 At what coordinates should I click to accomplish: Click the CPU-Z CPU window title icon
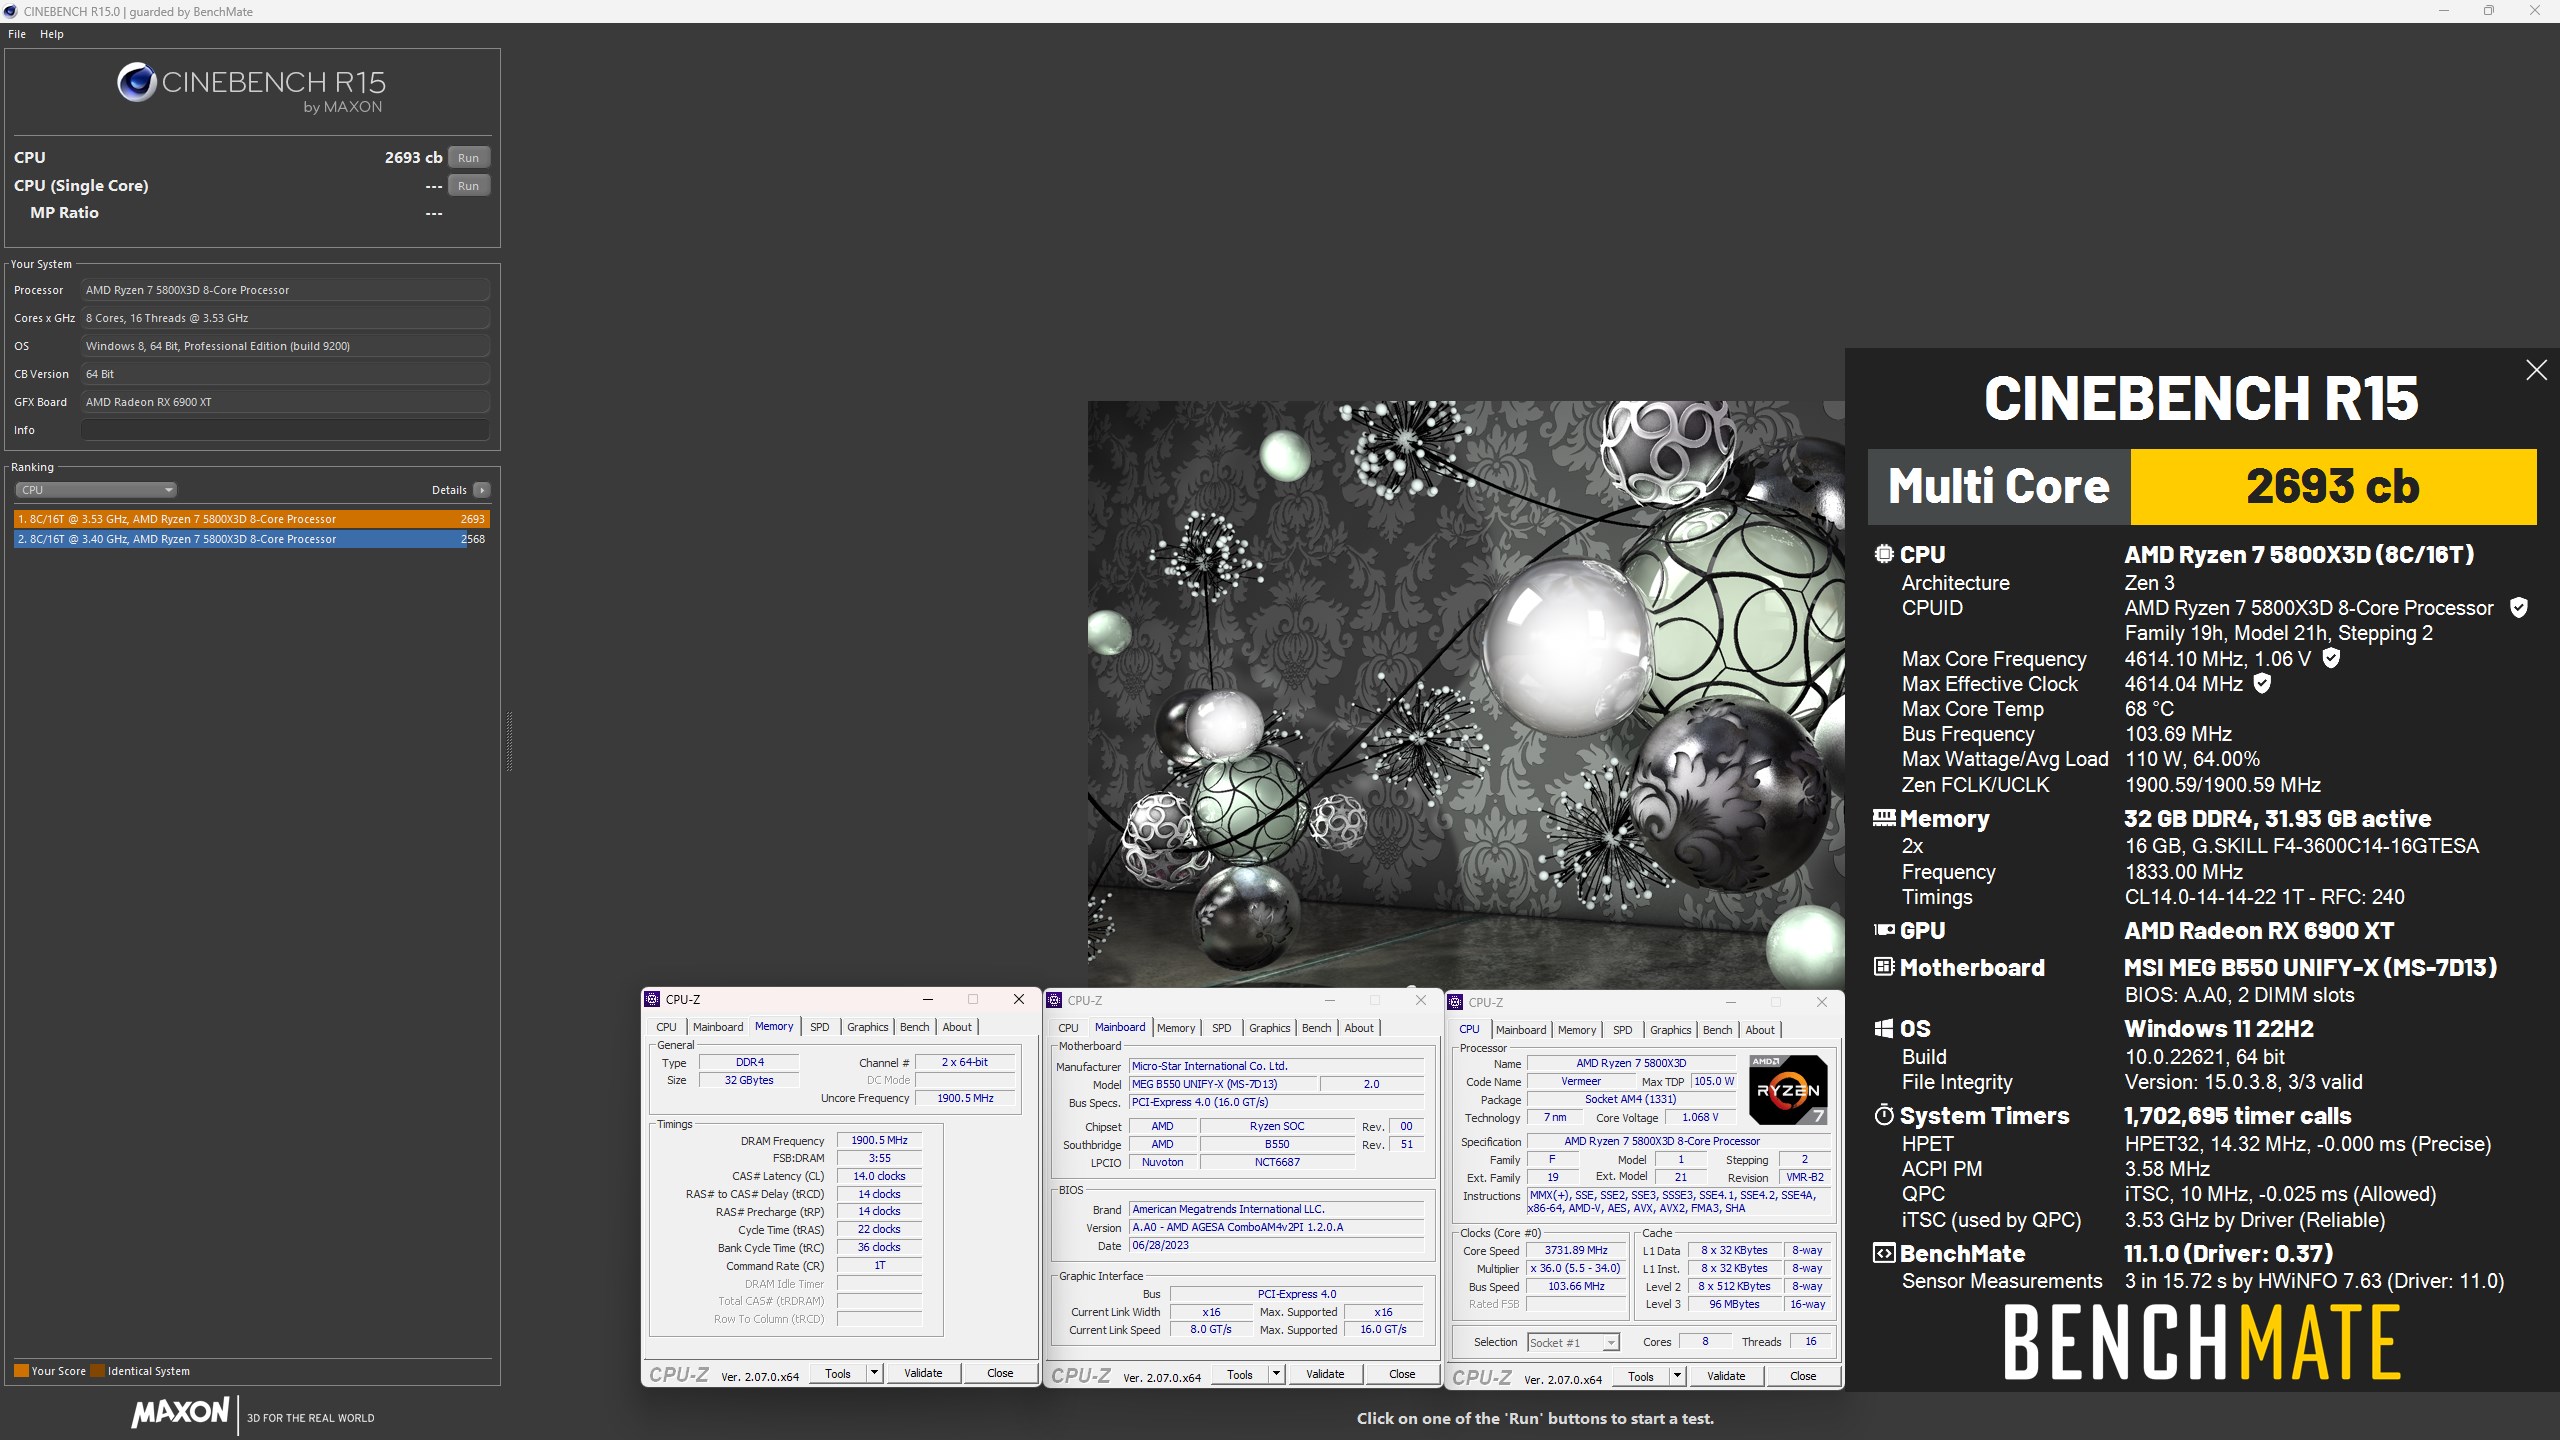(x=1456, y=1002)
